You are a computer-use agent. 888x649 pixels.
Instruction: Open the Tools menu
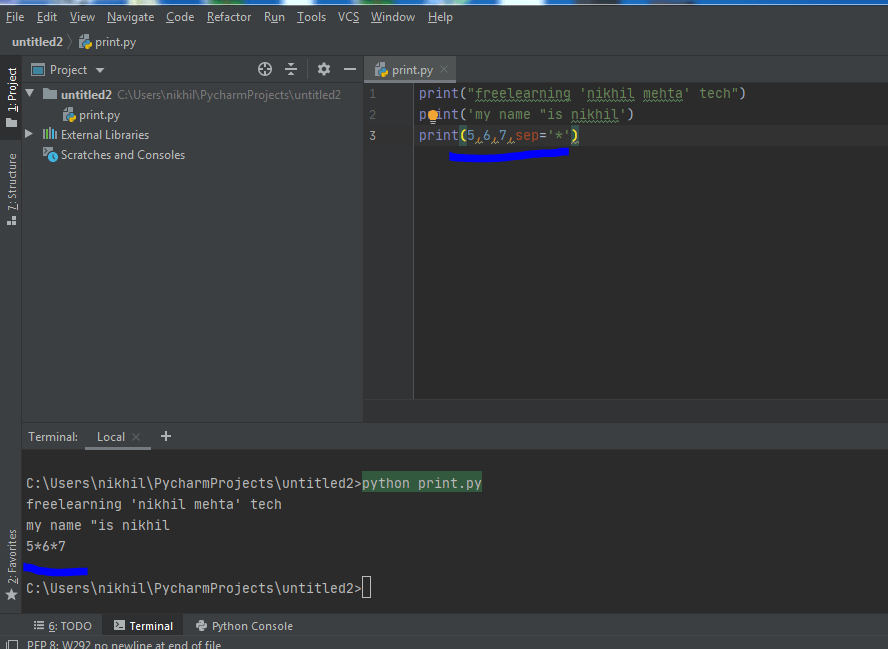pyautogui.click(x=311, y=17)
